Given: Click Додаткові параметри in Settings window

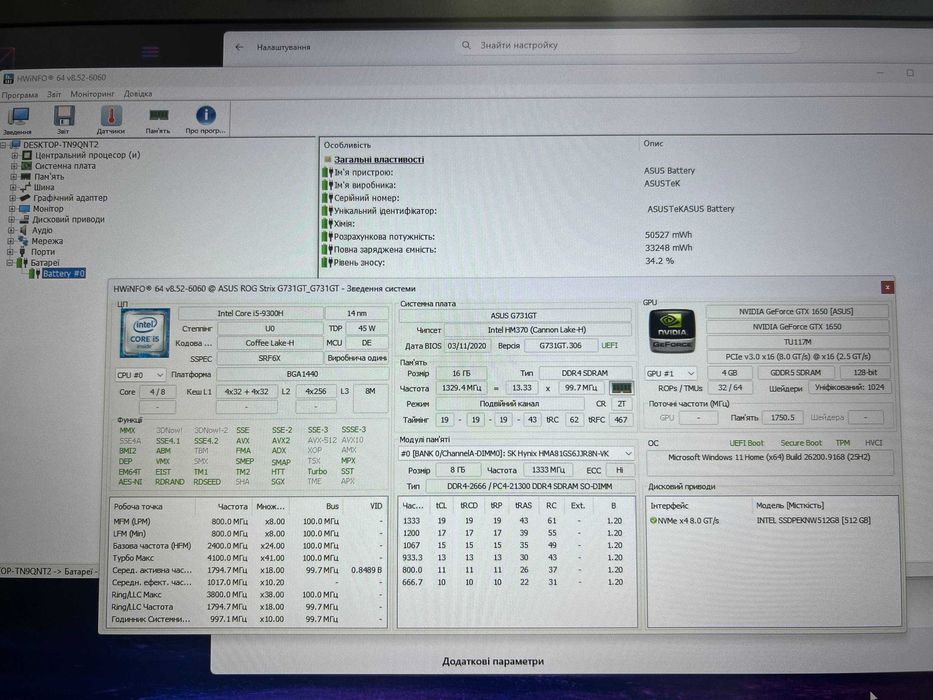Looking at the screenshot, I should click(493, 661).
